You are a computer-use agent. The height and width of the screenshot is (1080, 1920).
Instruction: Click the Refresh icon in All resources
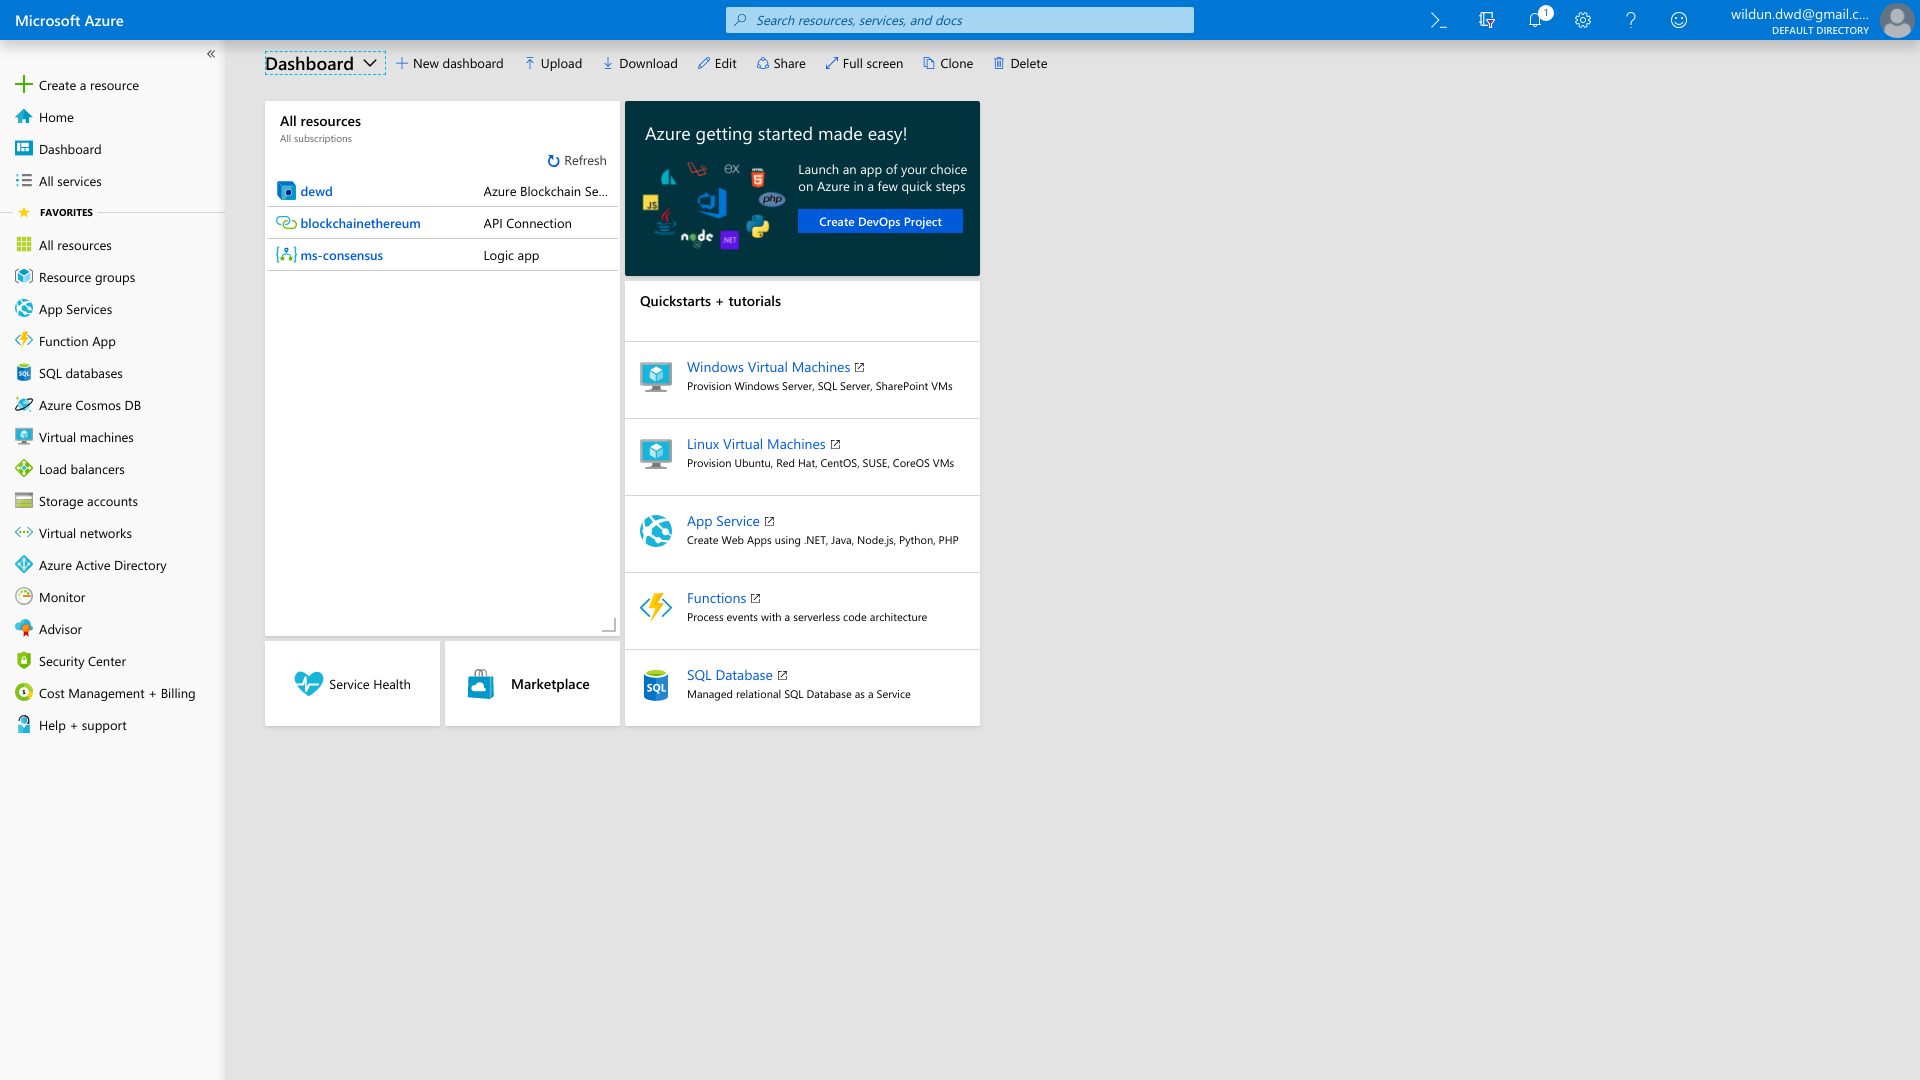click(553, 161)
